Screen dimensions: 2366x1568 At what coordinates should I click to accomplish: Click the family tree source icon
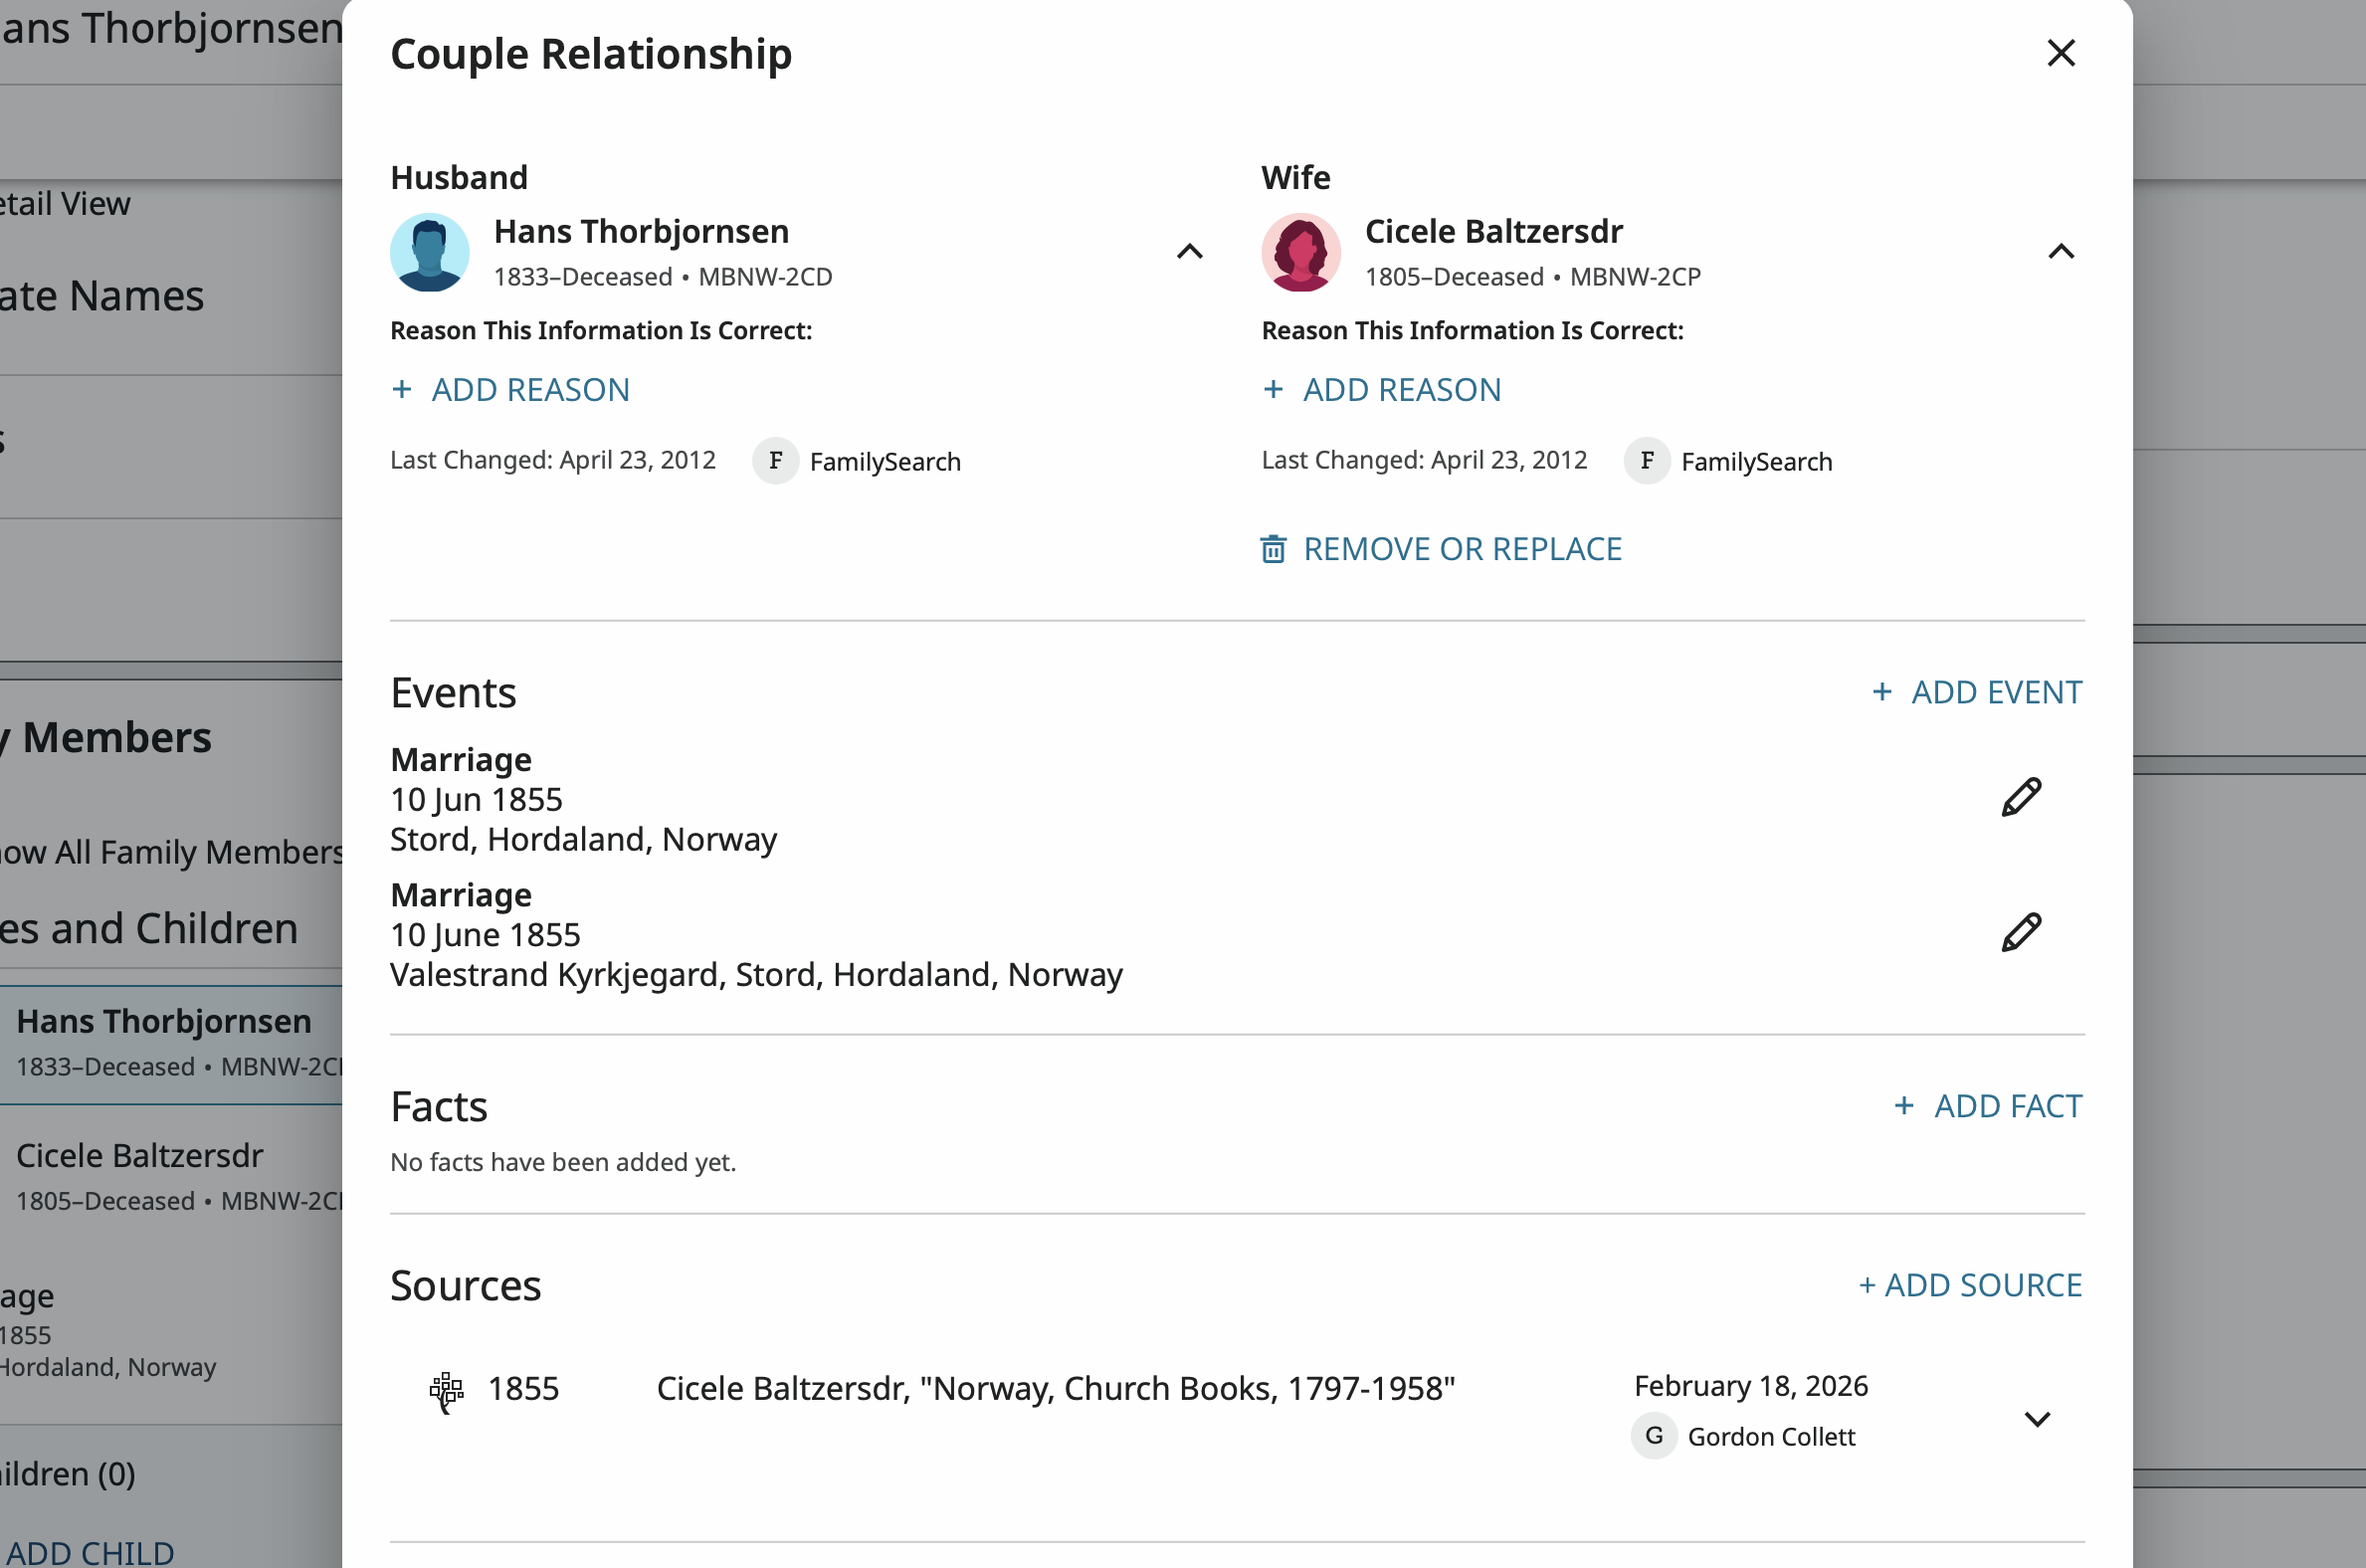pos(446,1390)
